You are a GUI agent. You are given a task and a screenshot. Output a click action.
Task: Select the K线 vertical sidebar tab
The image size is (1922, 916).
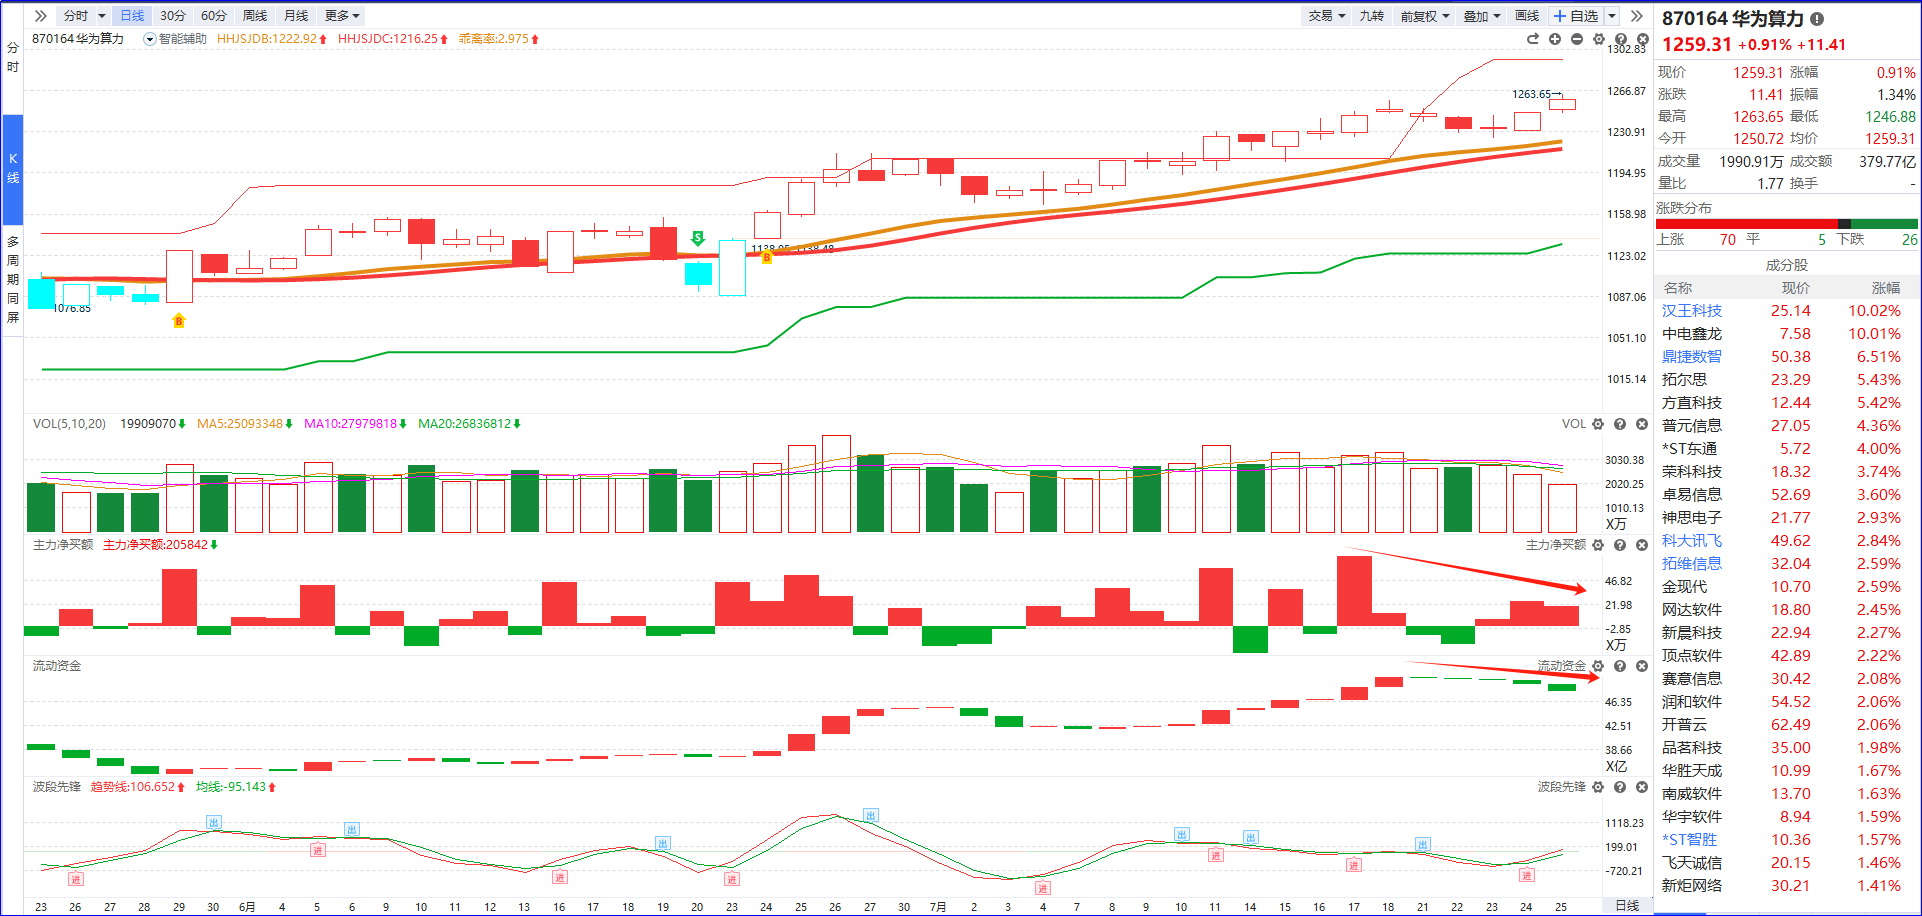13,168
